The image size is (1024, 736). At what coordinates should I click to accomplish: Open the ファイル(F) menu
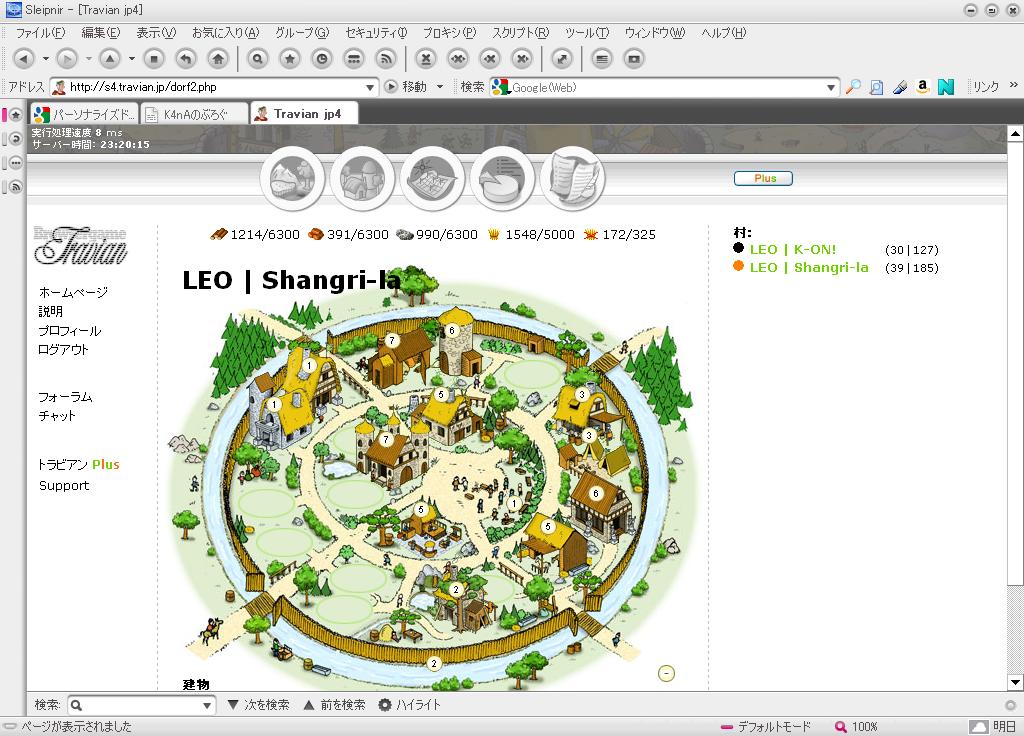(x=40, y=33)
